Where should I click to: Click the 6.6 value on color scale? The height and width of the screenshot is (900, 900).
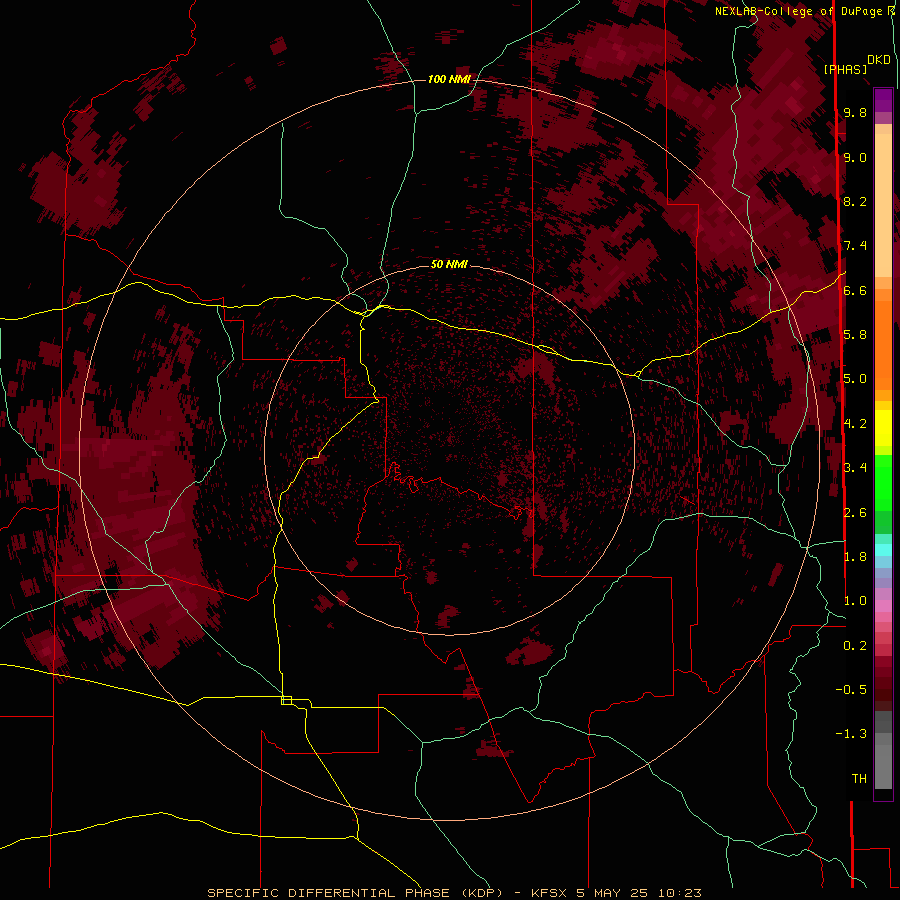click(855, 290)
